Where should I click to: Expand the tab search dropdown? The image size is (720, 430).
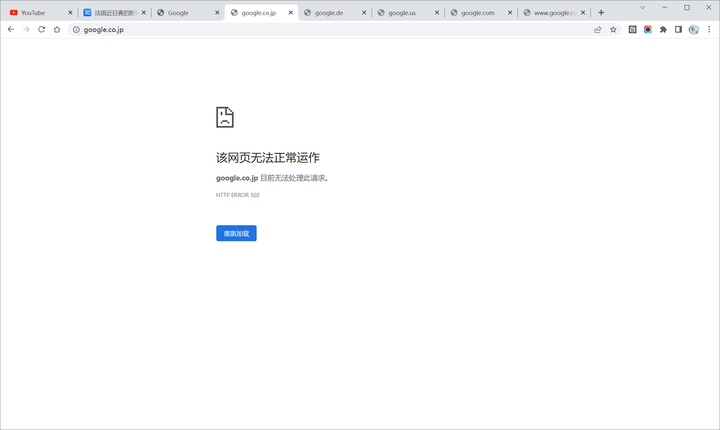click(x=642, y=7)
